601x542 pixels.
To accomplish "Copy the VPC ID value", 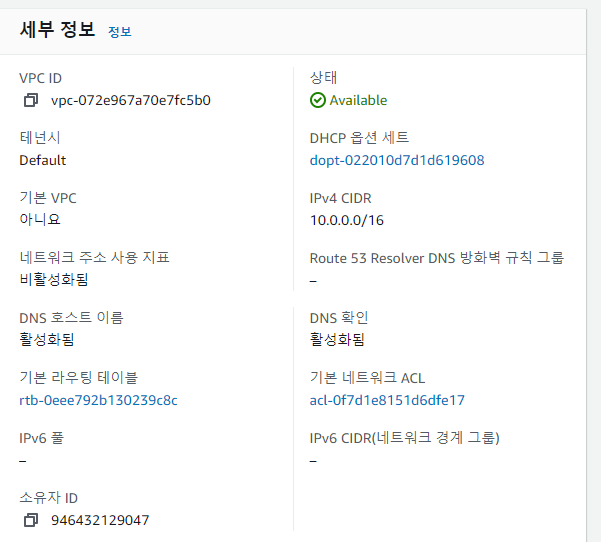I will pyautogui.click(x=31, y=100).
